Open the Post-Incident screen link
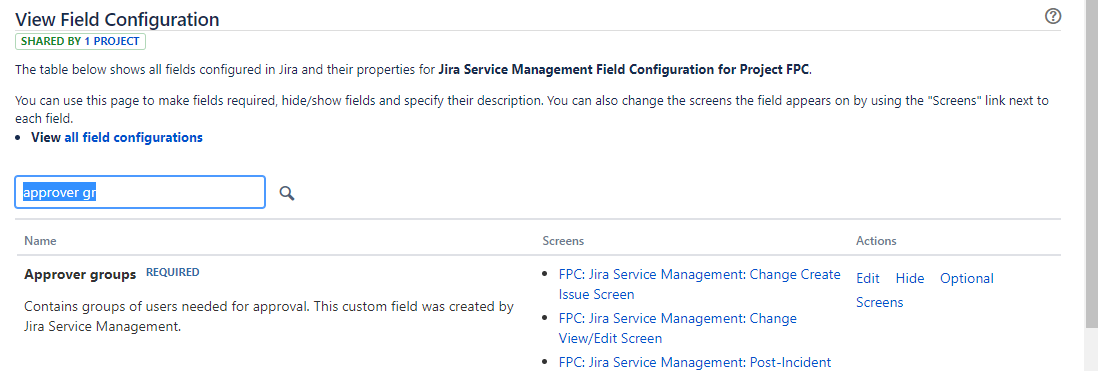 tap(695, 363)
